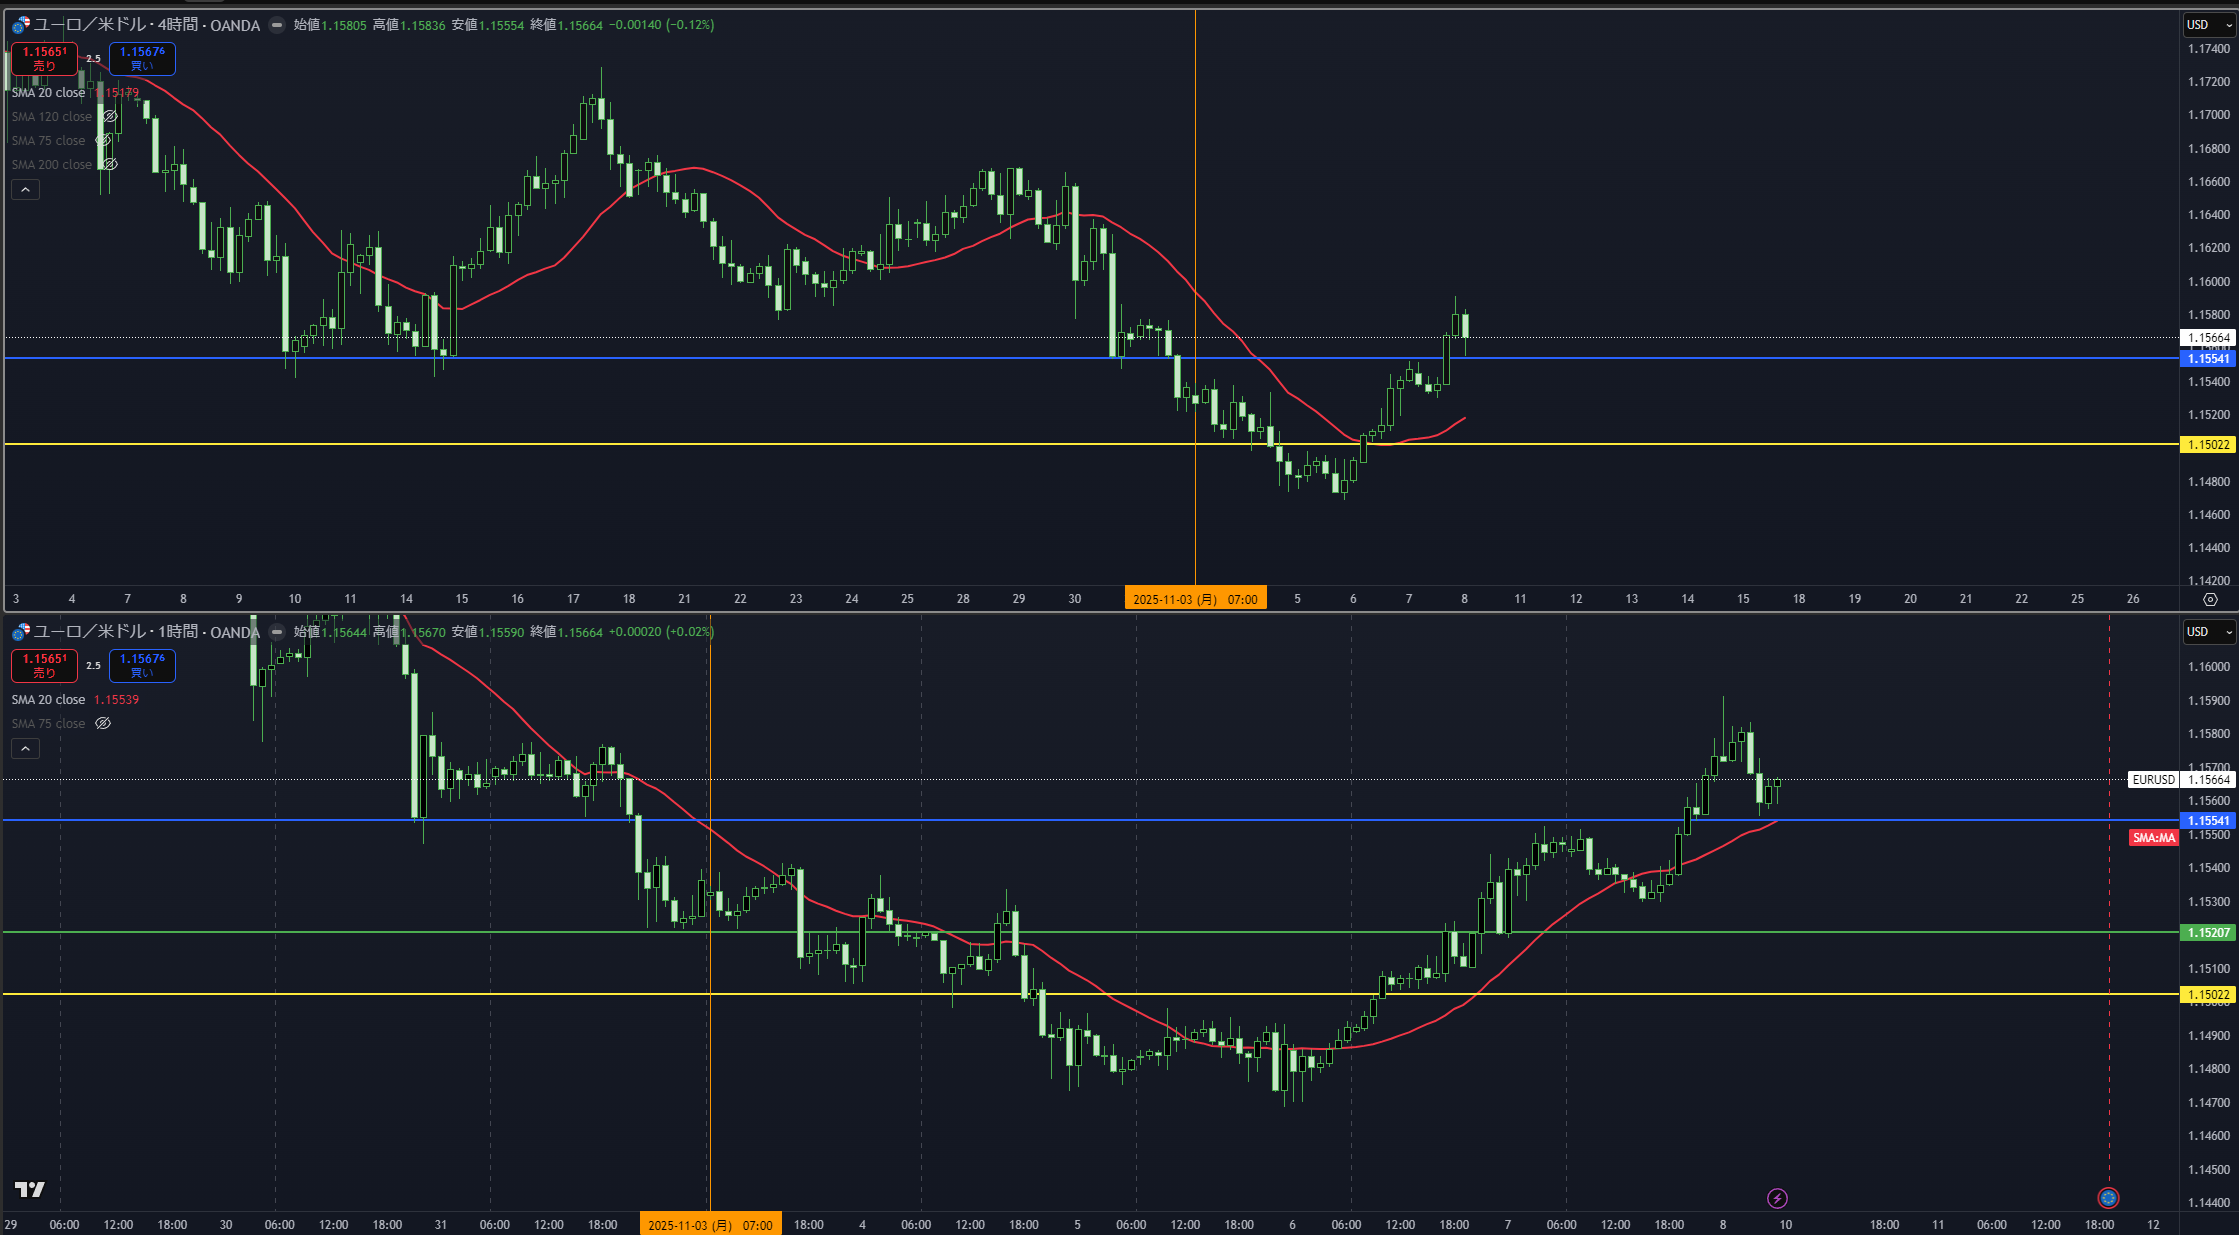This screenshot has width=2239, height=1235.
Task: Toggle visibility of SMA 75 in 1-hour chart
Action: tap(103, 724)
